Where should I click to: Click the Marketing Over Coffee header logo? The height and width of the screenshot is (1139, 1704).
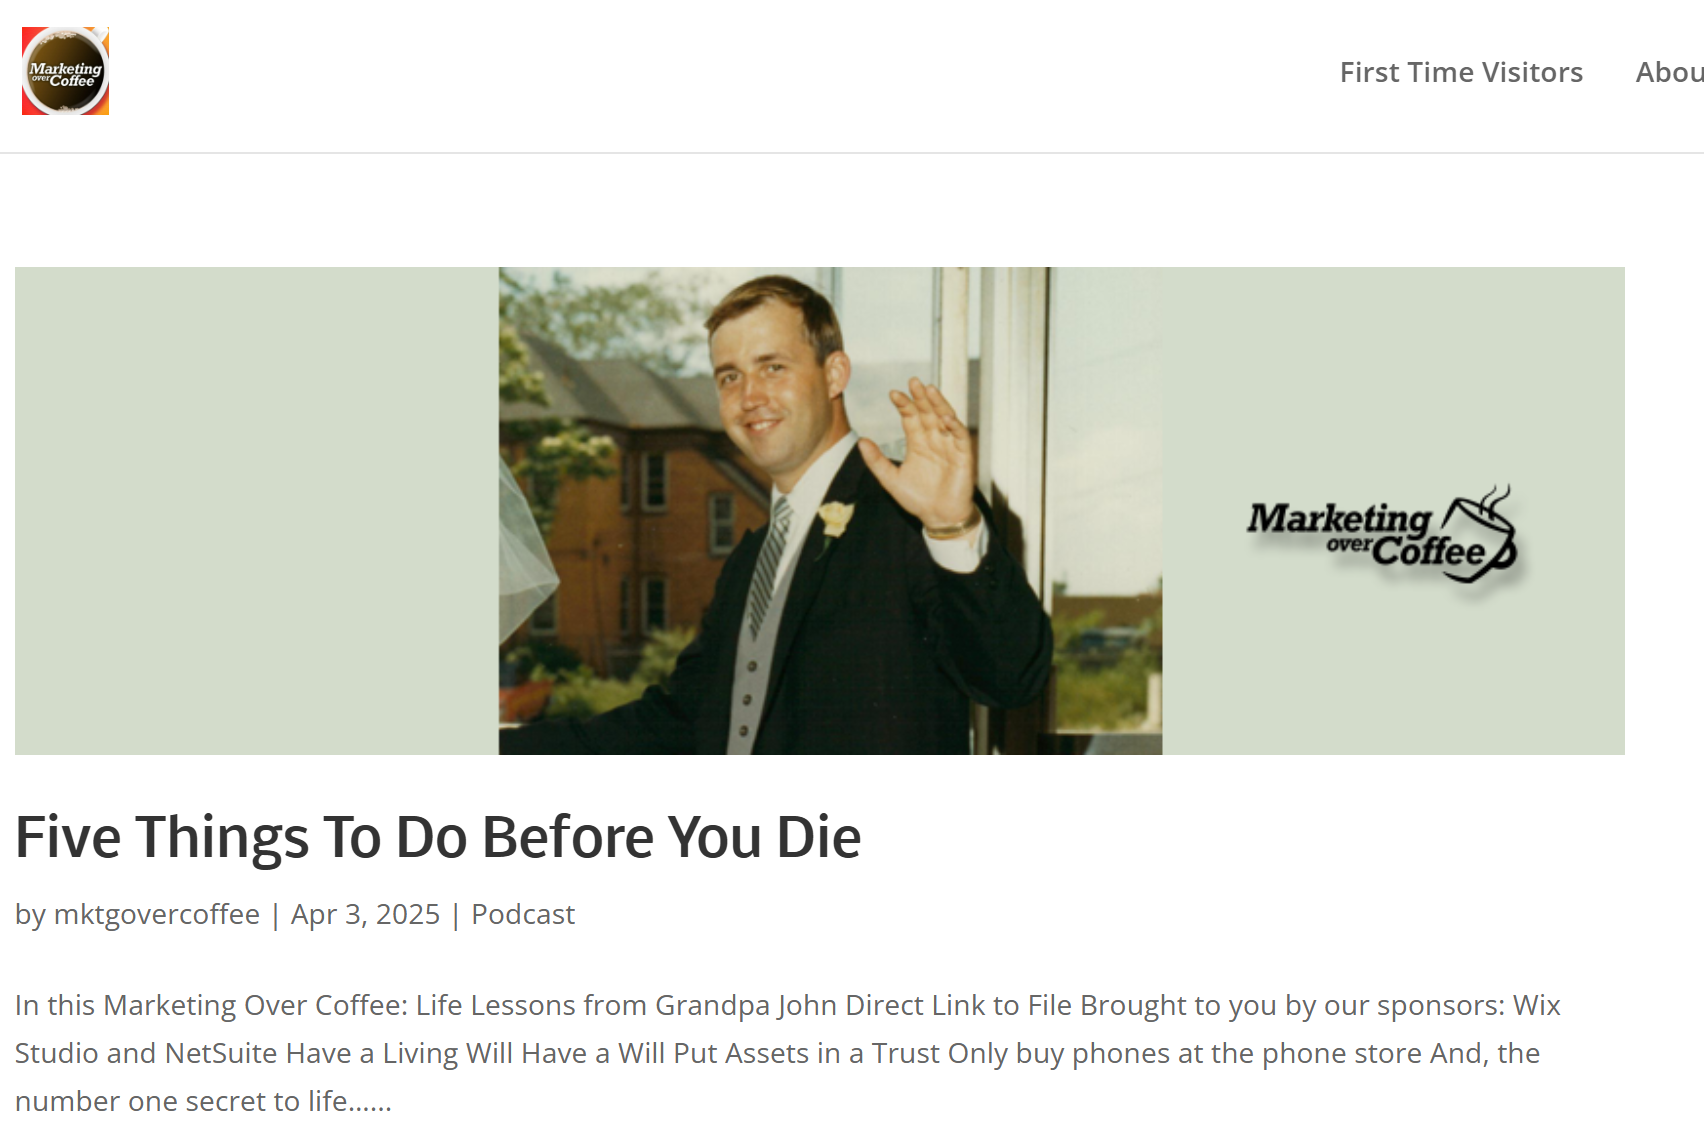click(65, 71)
